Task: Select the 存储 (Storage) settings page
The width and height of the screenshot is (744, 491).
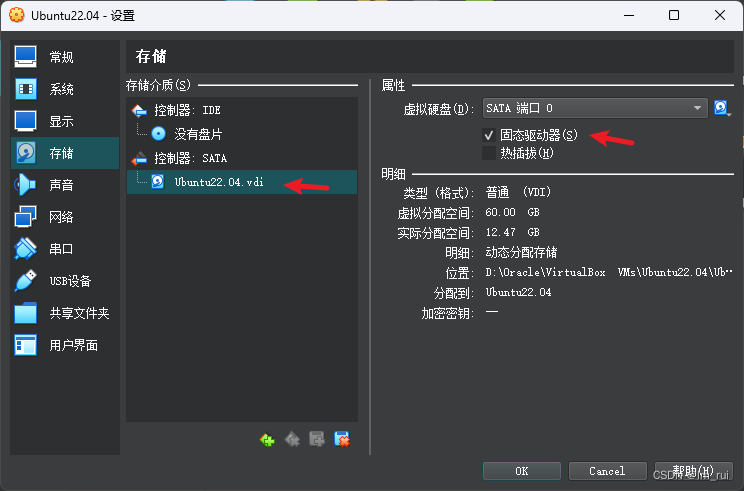Action: pos(65,153)
